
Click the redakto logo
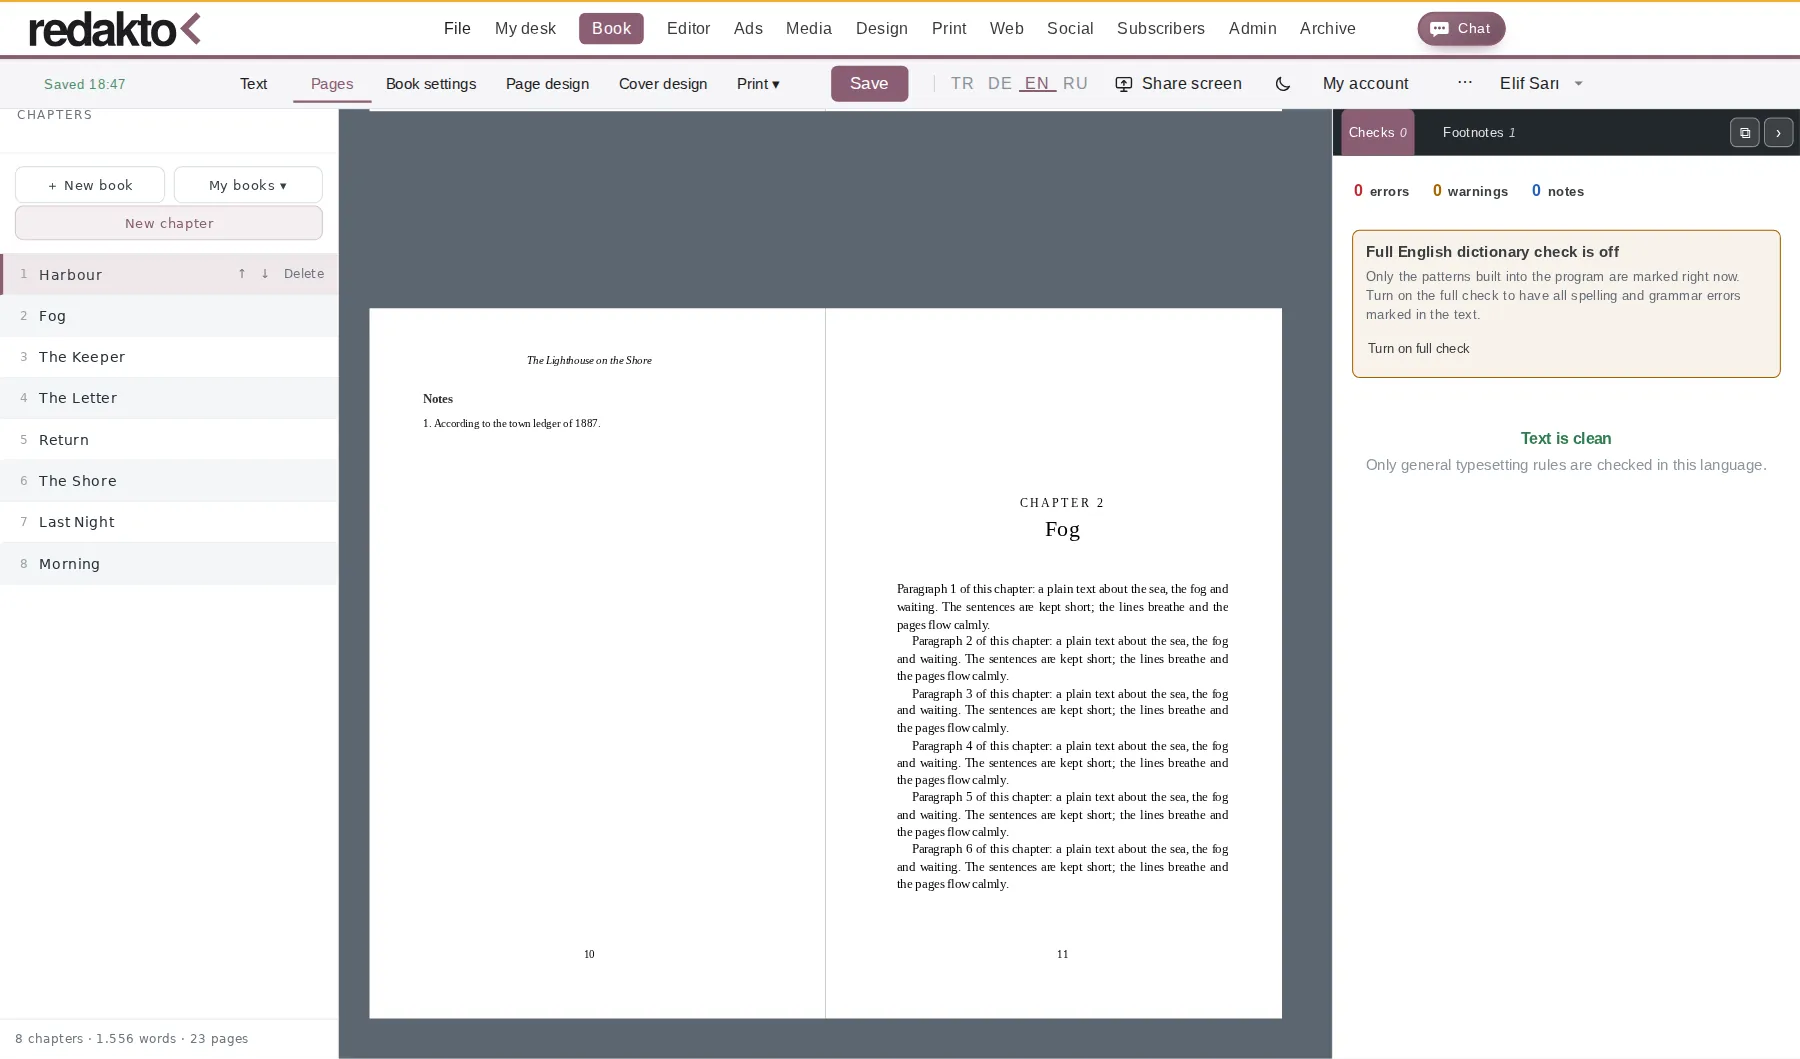pos(115,29)
